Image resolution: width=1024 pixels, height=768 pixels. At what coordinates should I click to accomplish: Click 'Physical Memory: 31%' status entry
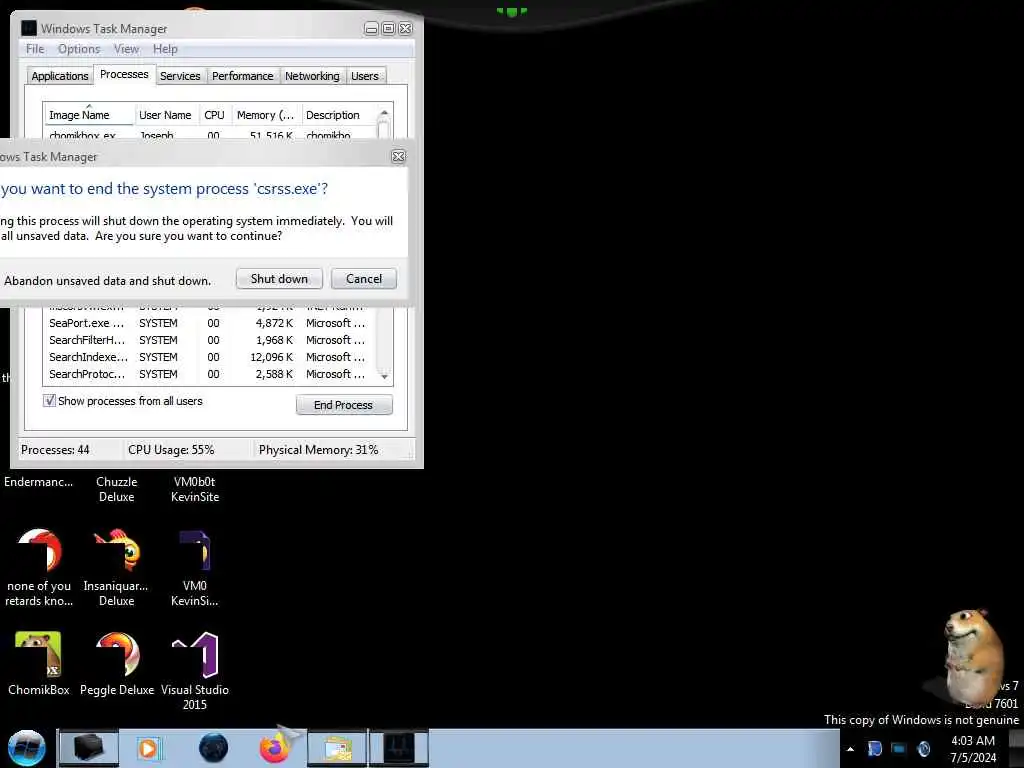[x=319, y=450]
